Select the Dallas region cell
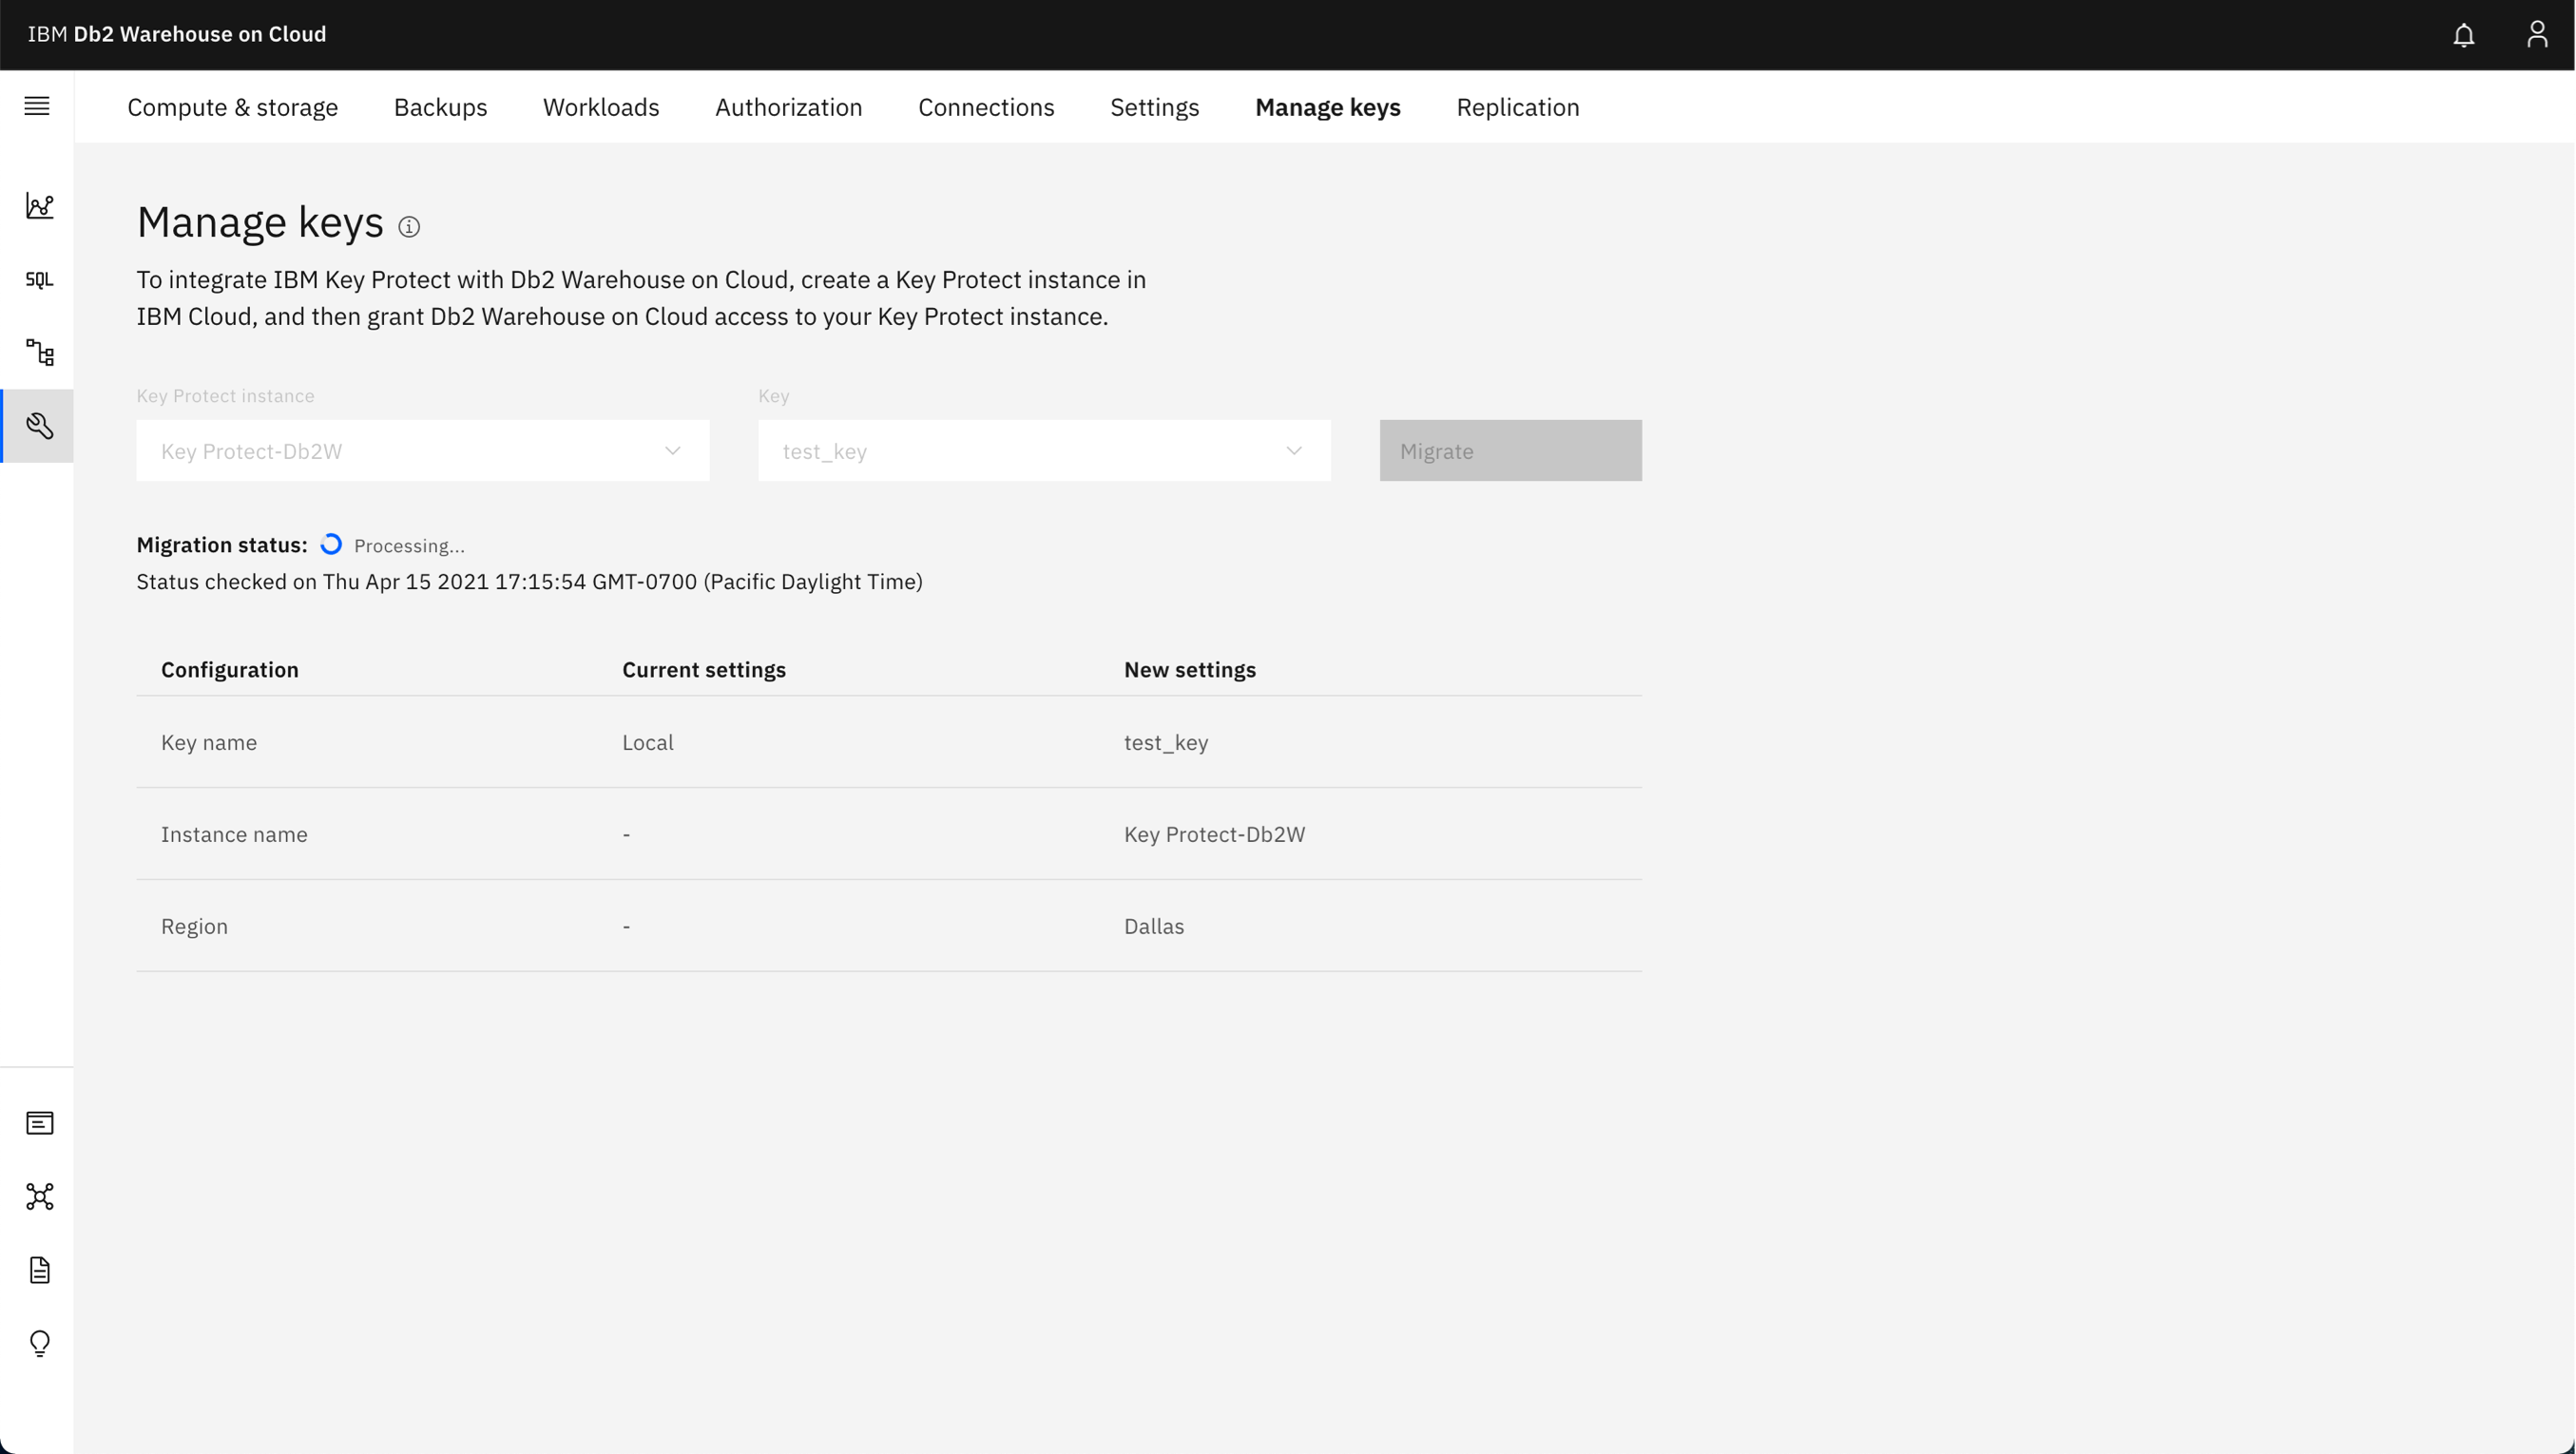 tap(1154, 927)
